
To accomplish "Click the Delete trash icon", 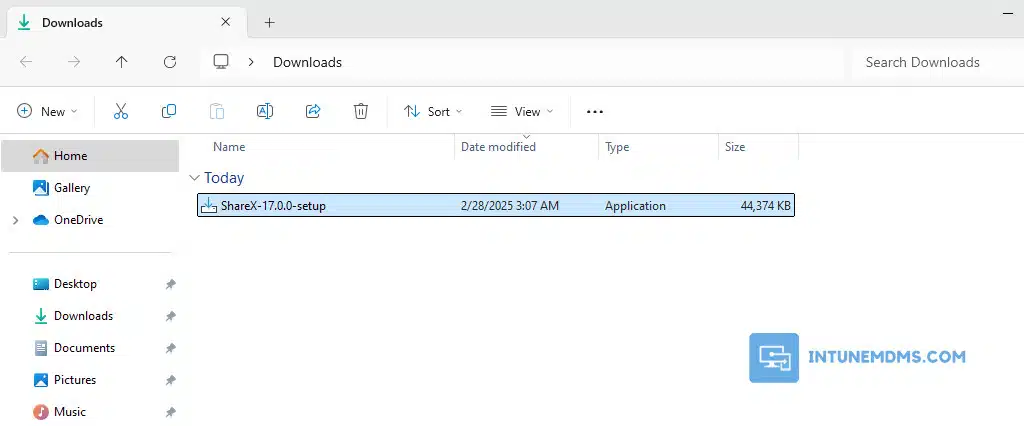I will tap(361, 111).
